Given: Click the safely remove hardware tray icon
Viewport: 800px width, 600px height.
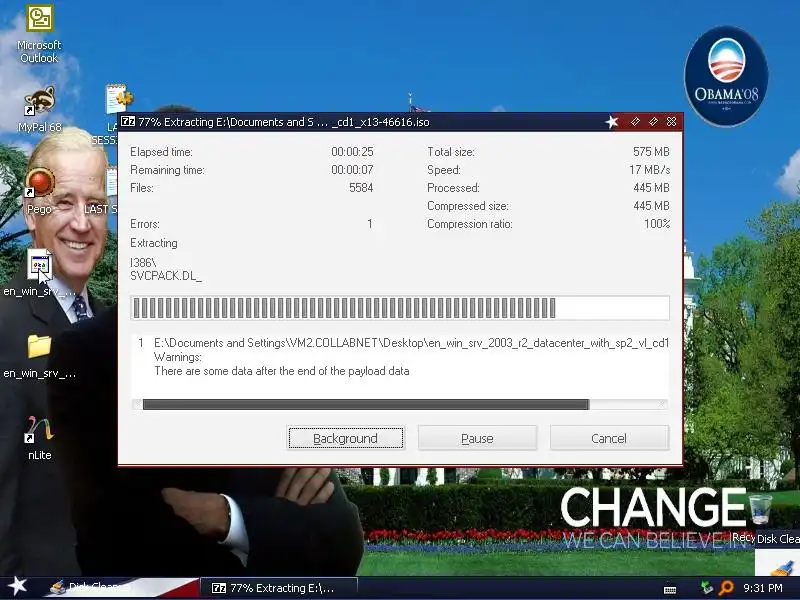Looking at the screenshot, I should click(707, 588).
